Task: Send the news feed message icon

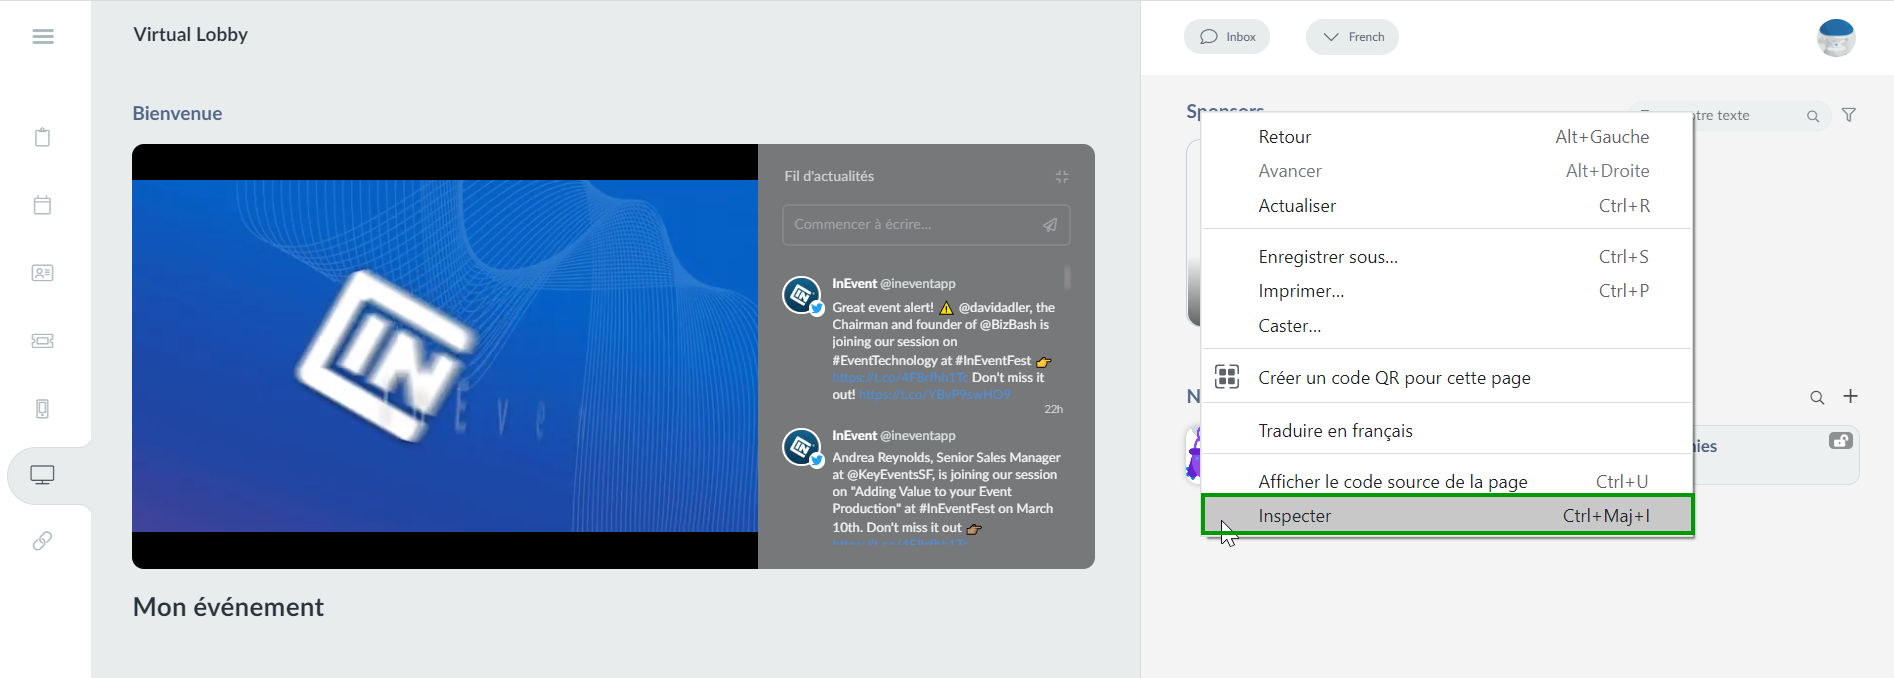Action: click(1050, 225)
